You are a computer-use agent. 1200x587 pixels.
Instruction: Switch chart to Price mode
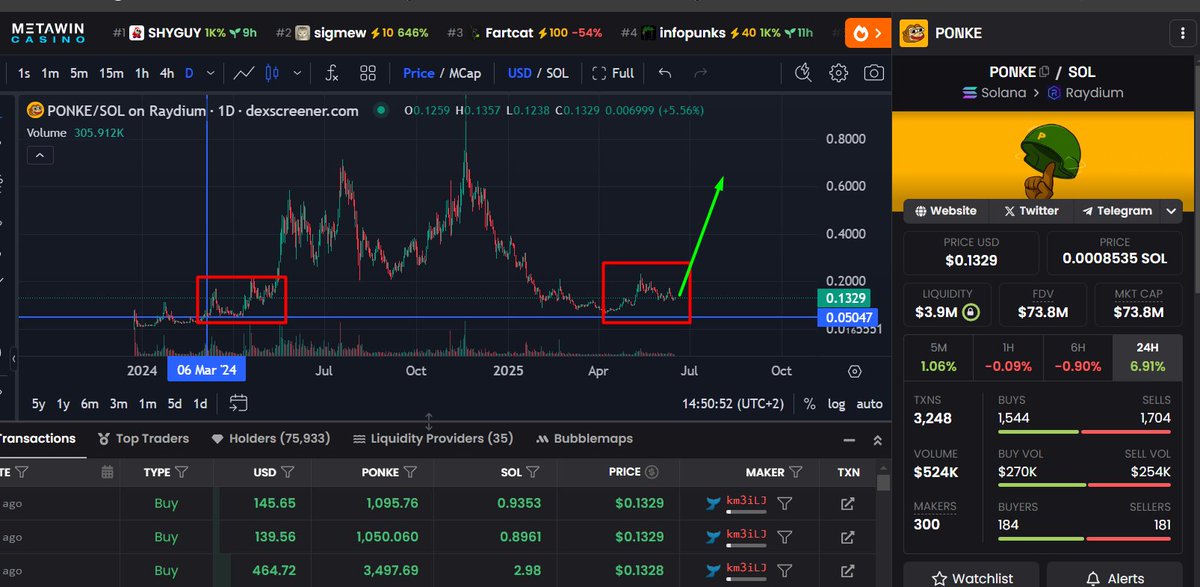tap(418, 73)
